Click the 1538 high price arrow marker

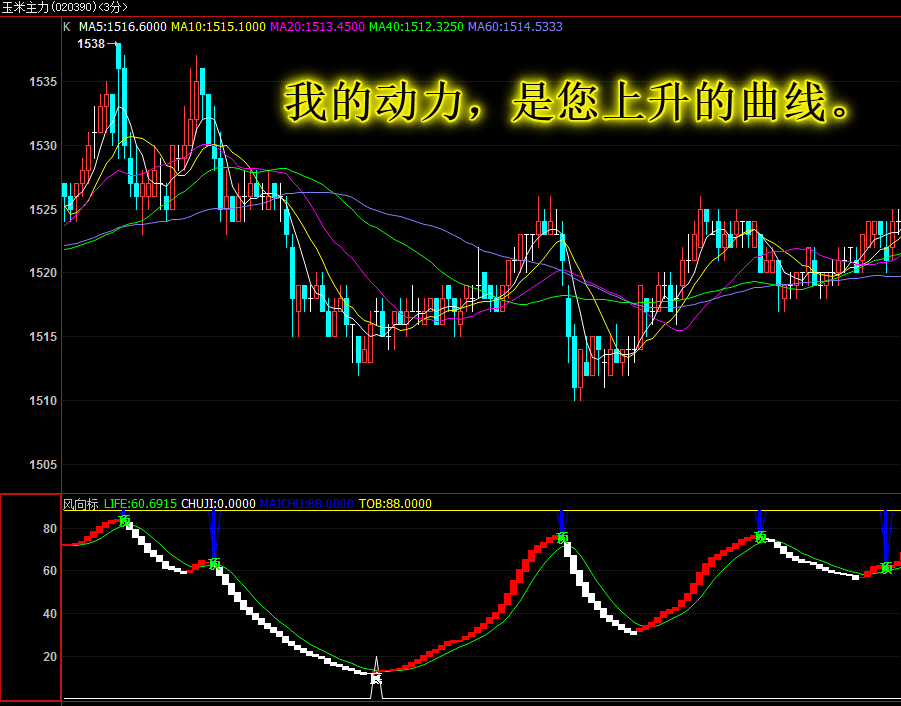pyautogui.click(x=97, y=44)
